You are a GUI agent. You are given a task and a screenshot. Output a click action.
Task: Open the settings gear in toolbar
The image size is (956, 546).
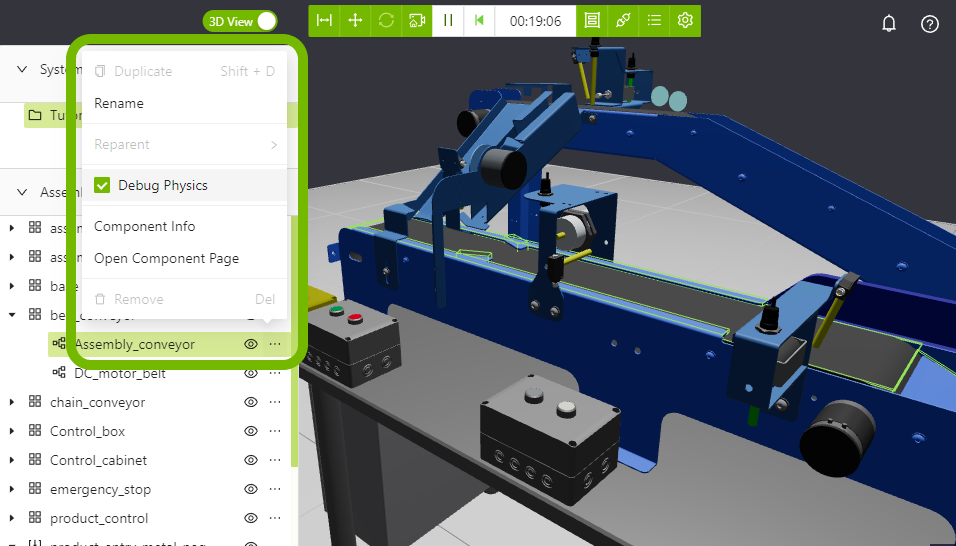click(x=685, y=20)
